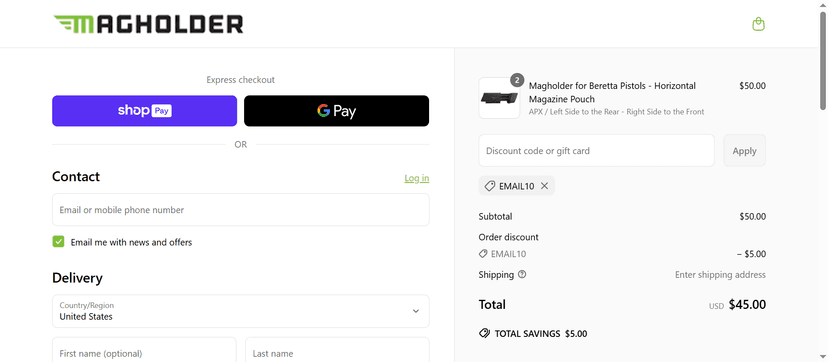828x362 pixels.
Task: Uncheck Email me with news and offers
Action: (x=58, y=242)
